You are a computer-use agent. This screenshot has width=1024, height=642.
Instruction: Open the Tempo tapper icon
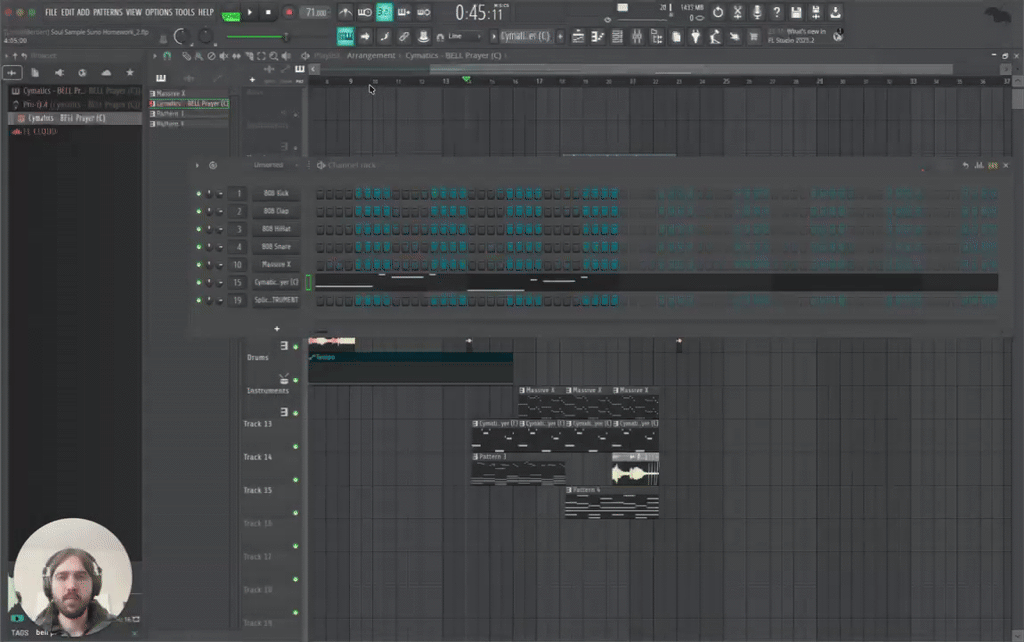tap(715, 37)
